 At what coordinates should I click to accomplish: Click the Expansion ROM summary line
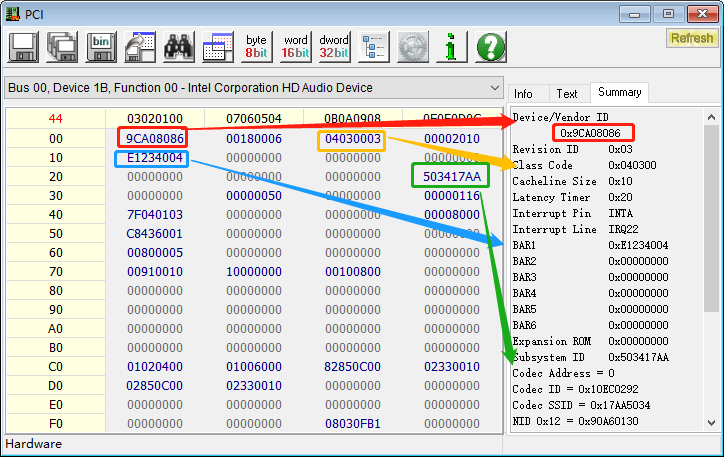coord(591,341)
